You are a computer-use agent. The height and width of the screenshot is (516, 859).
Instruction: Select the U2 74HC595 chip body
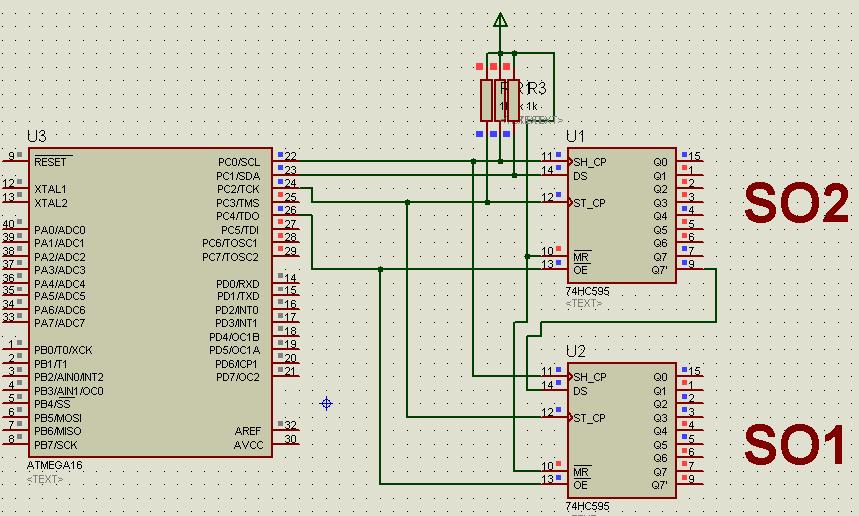[x=622, y=431]
